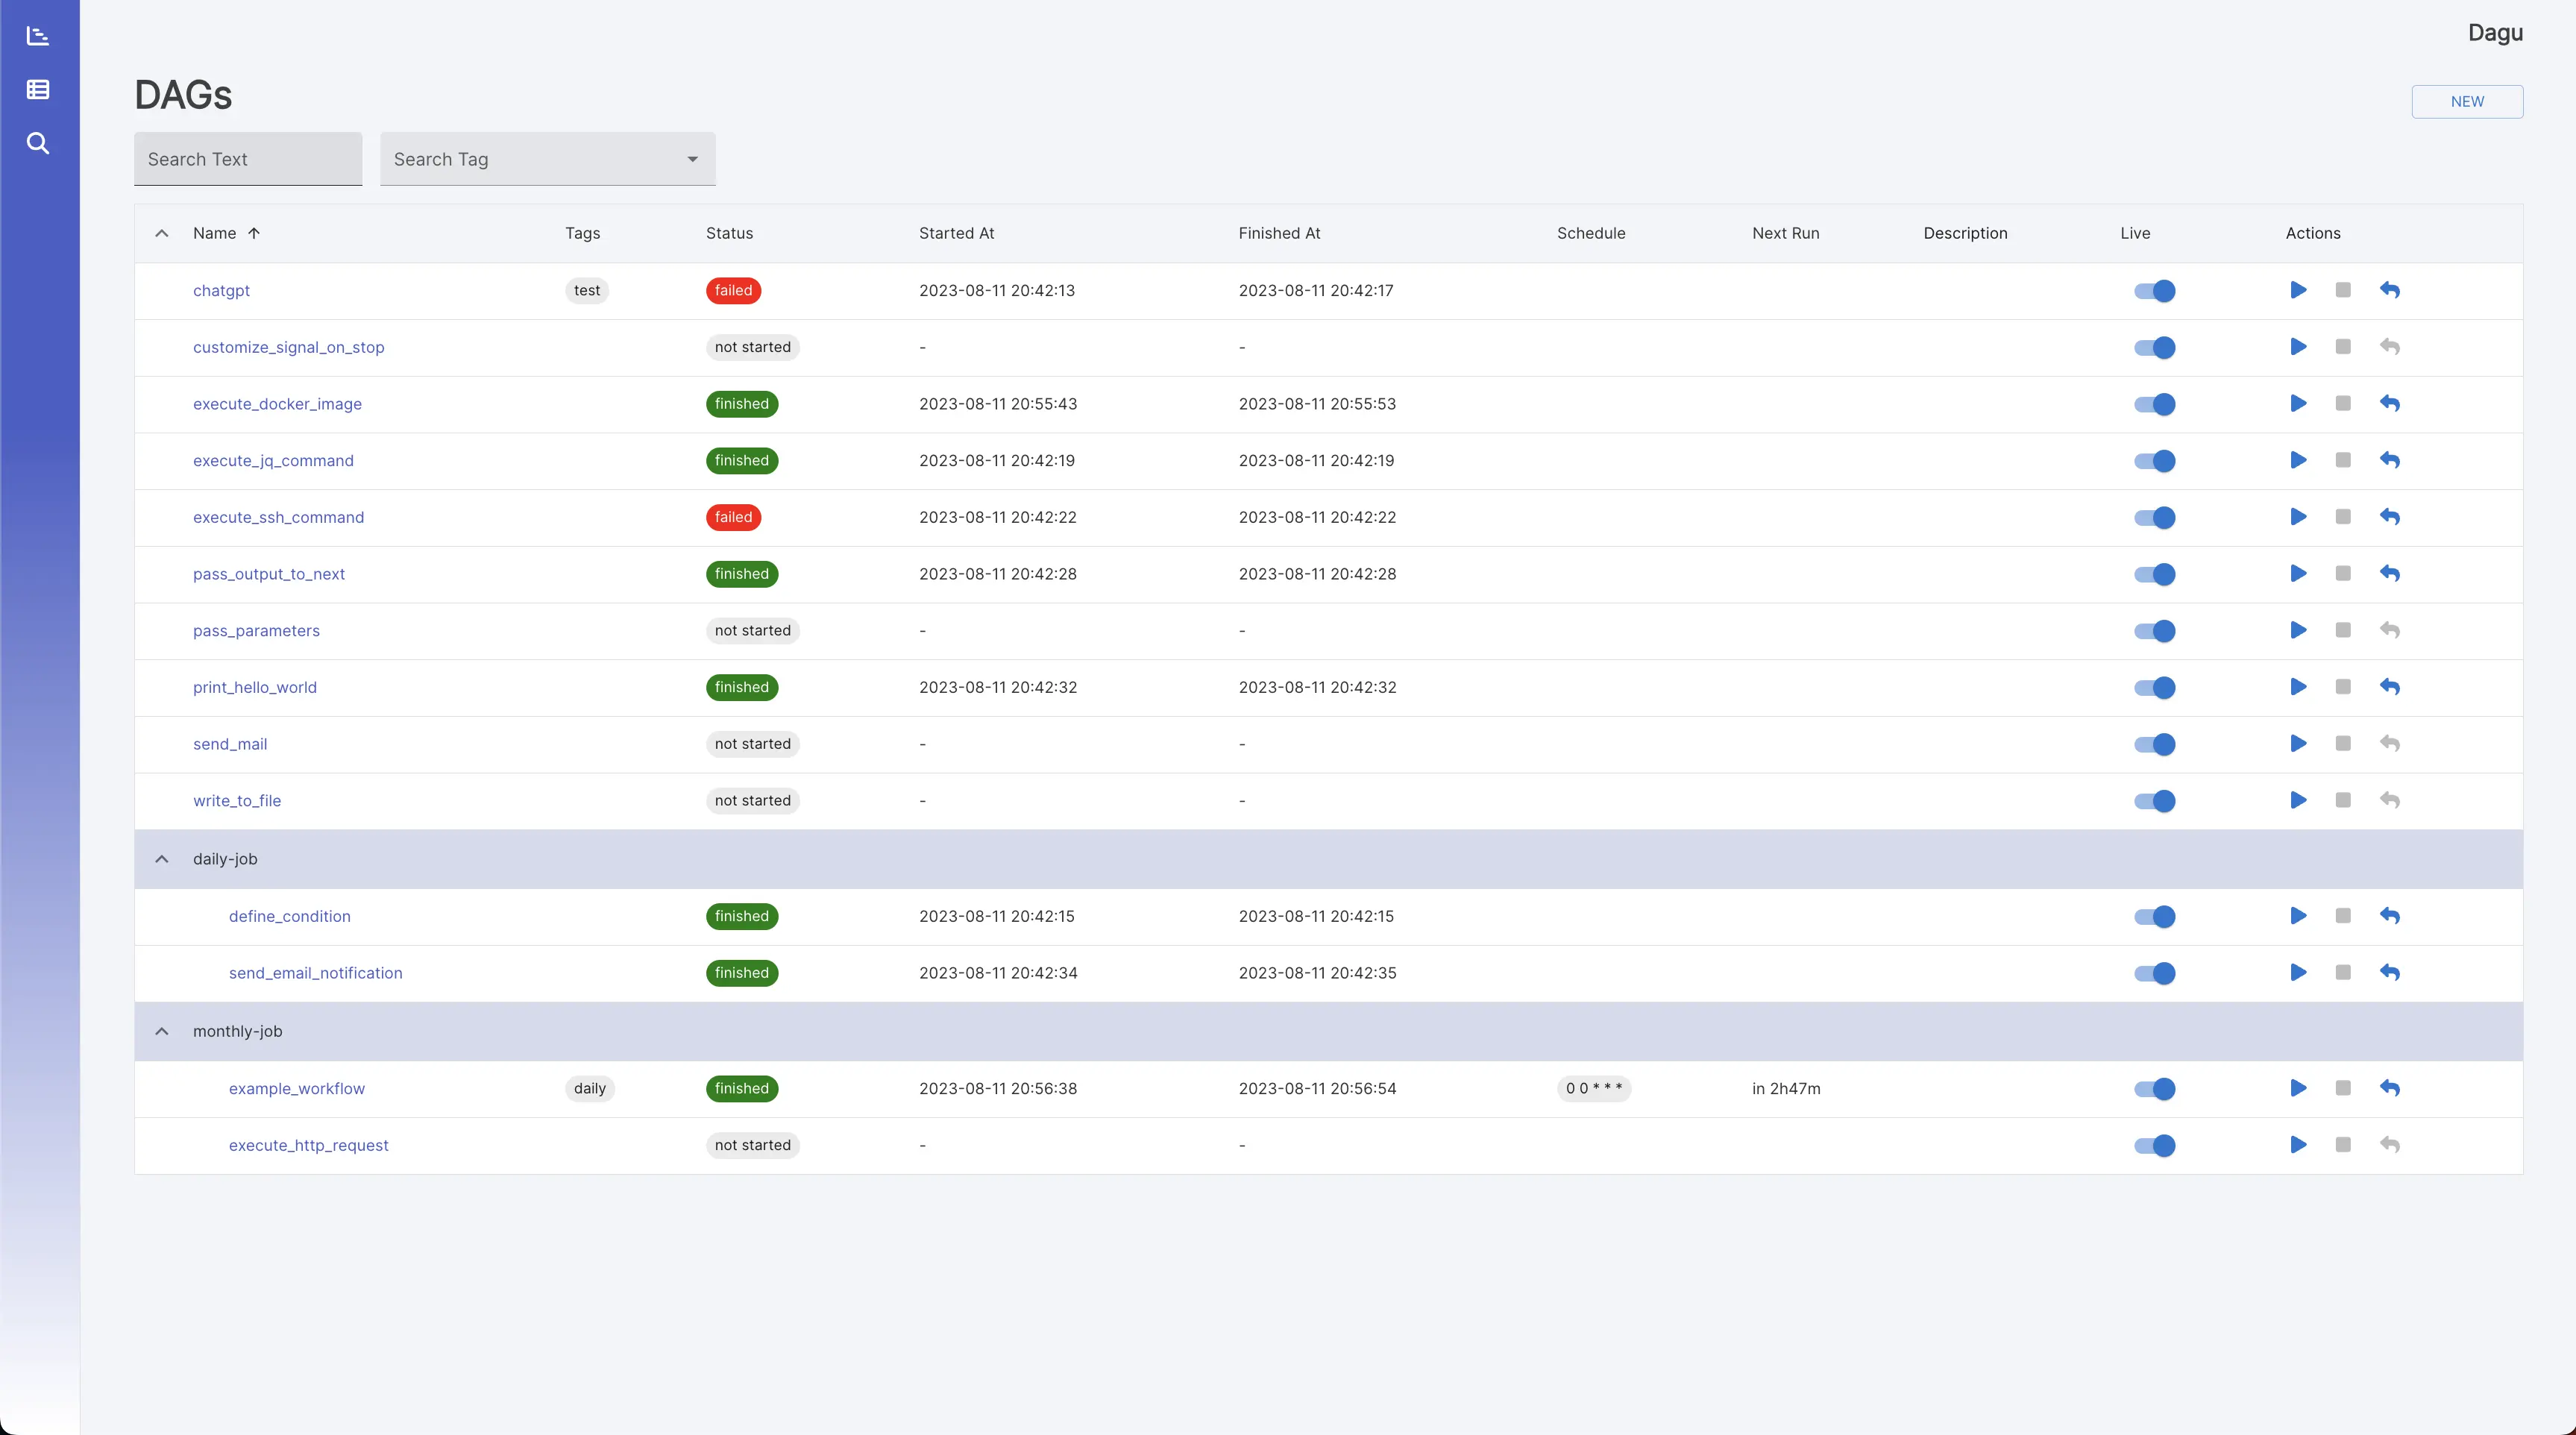Toggle Live switch for customize_signal_on_stop
Image resolution: width=2576 pixels, height=1435 pixels.
[x=2154, y=347]
